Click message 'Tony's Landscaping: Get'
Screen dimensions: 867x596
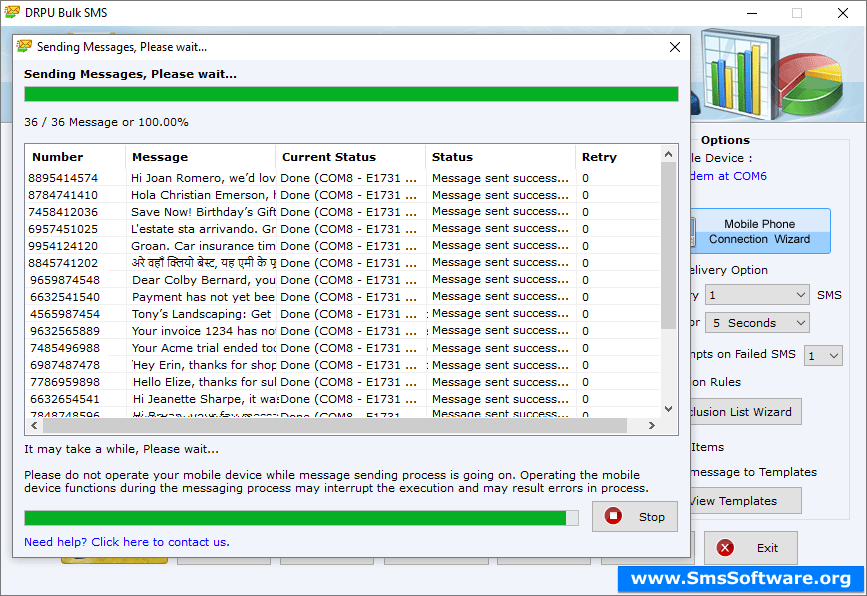coord(201,314)
